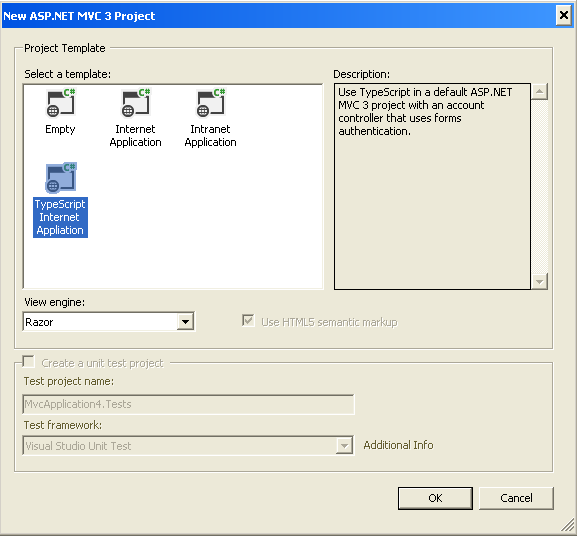Click the description scrollbar up arrow
577x536 pixels.
pos(539,92)
